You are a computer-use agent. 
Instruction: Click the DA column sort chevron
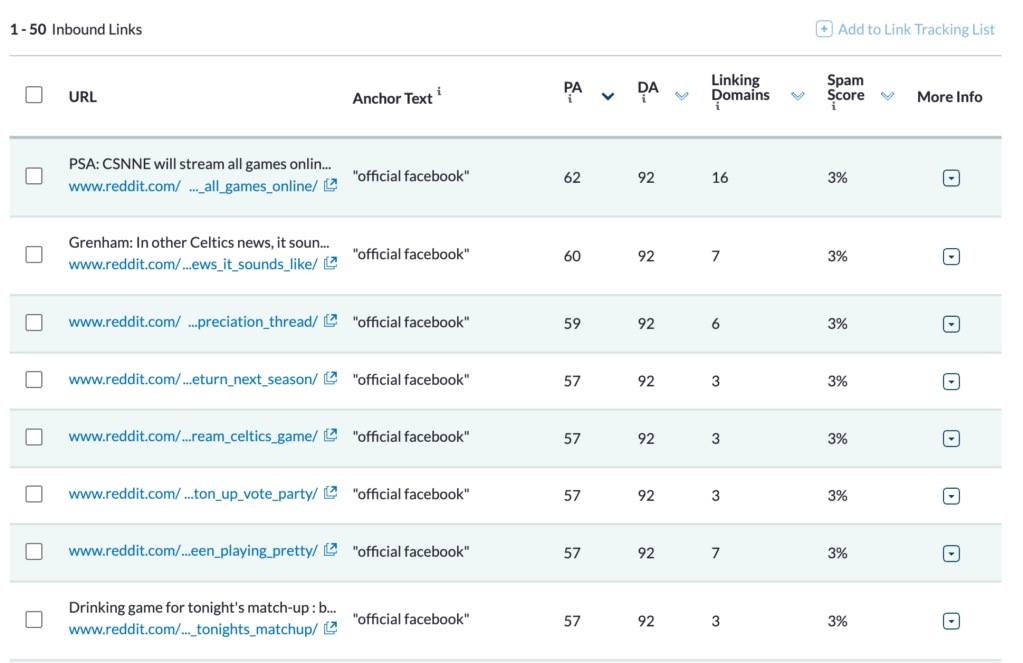682,97
